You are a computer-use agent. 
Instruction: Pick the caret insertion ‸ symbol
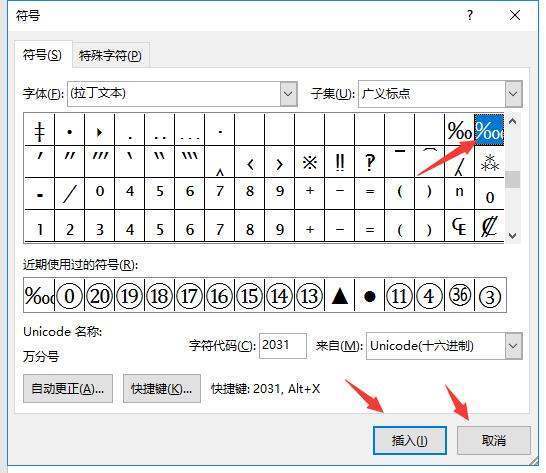[220, 162]
